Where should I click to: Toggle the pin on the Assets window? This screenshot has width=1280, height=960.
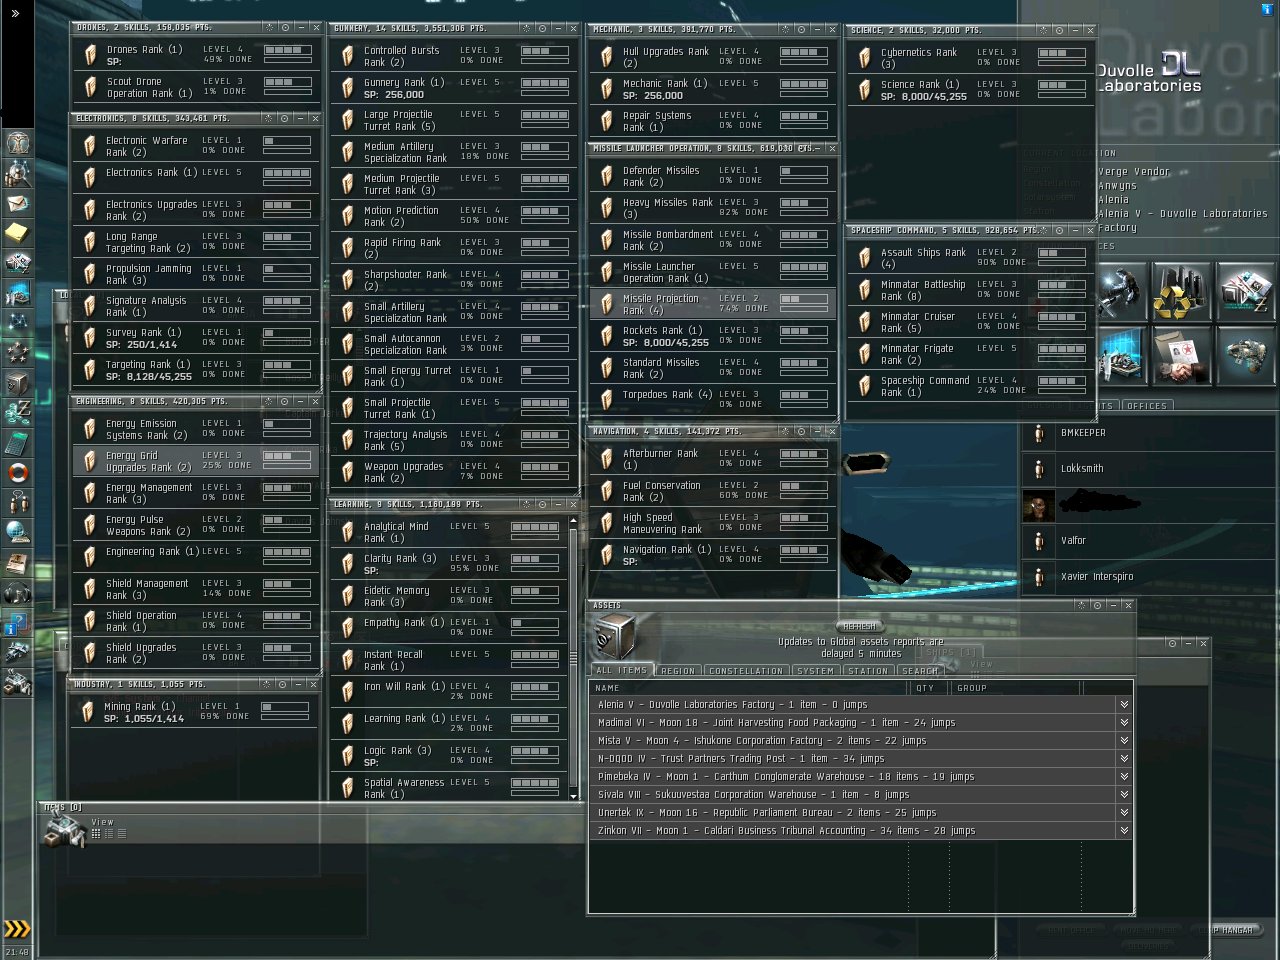coord(1097,605)
